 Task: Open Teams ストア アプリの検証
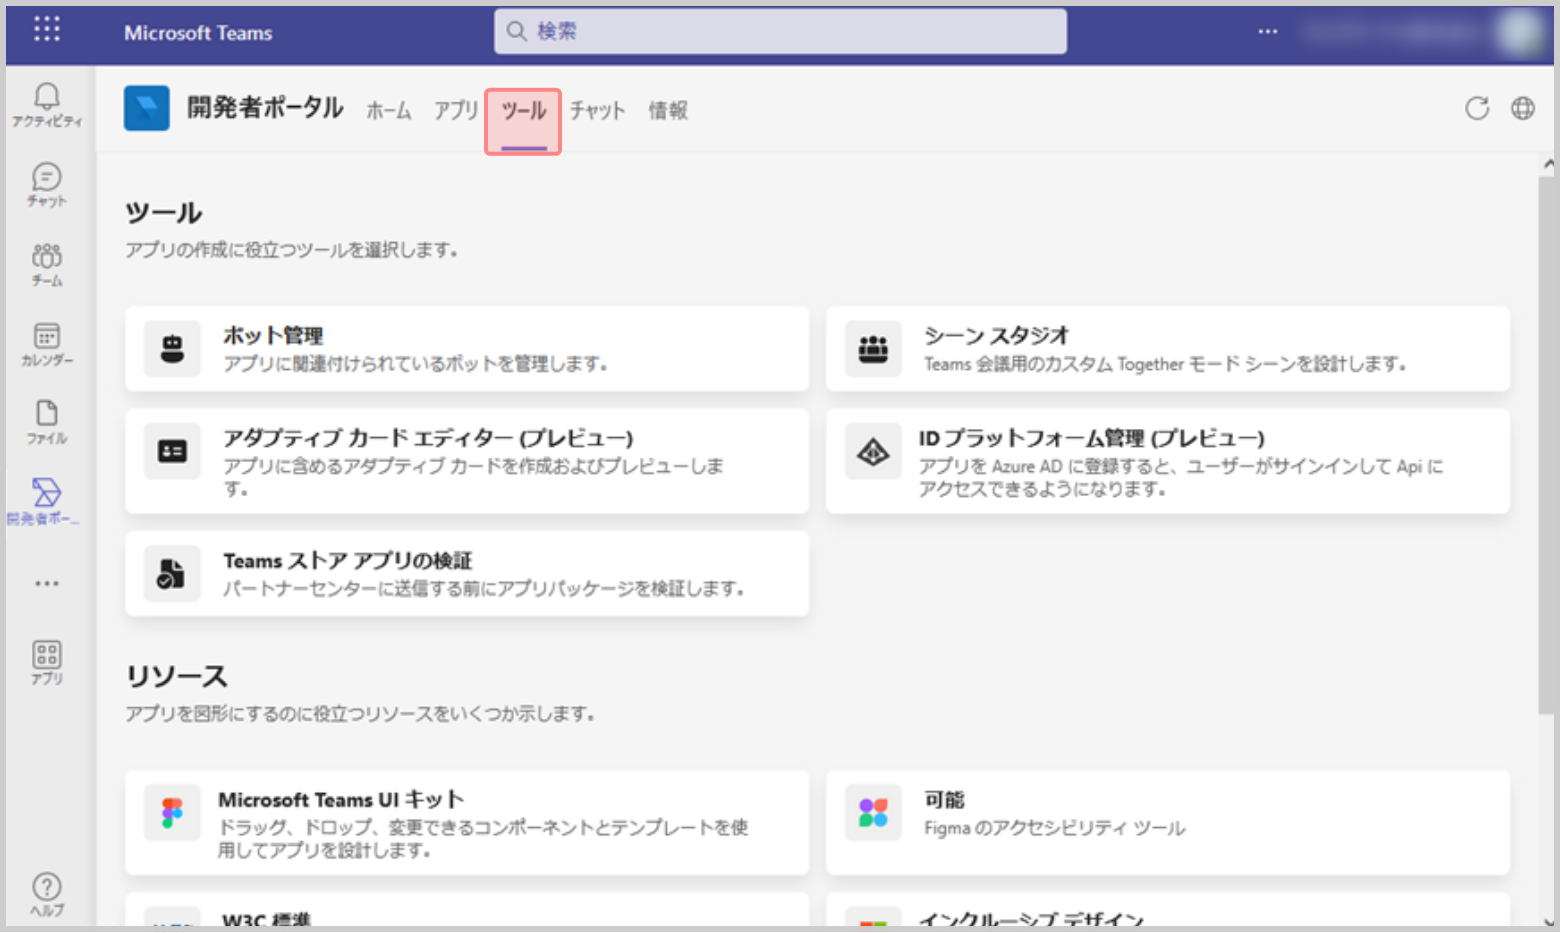coord(348,561)
